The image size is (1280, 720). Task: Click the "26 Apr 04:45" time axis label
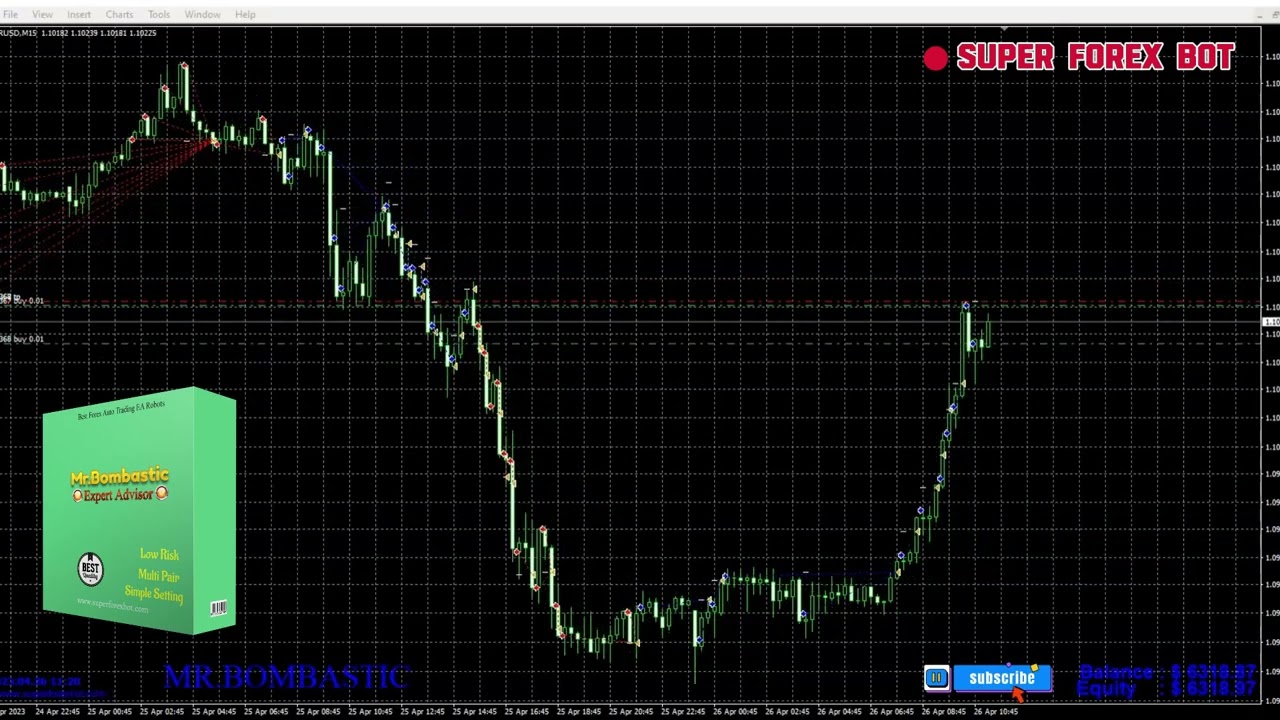click(837, 712)
